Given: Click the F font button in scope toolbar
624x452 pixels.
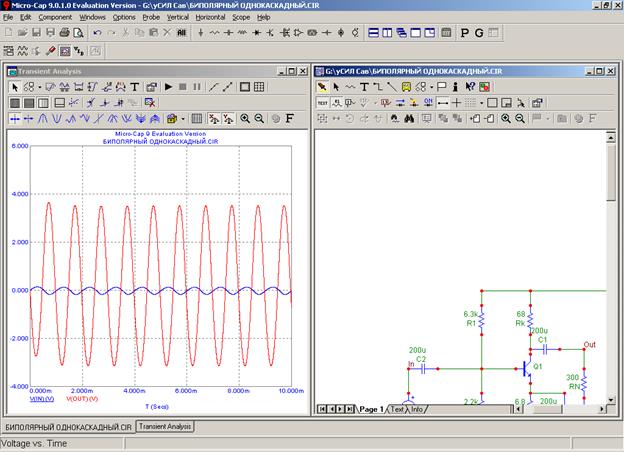Looking at the screenshot, I should (x=290, y=119).
